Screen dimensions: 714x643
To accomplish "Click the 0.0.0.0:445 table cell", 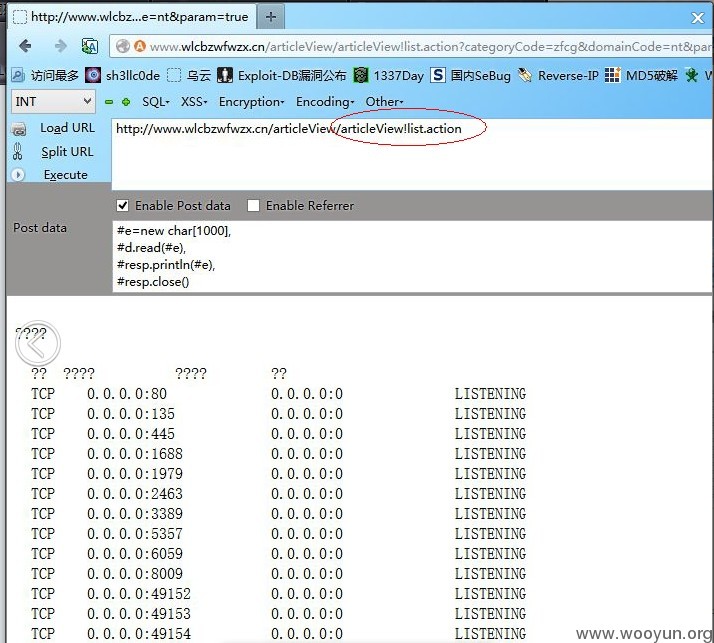I will [131, 434].
